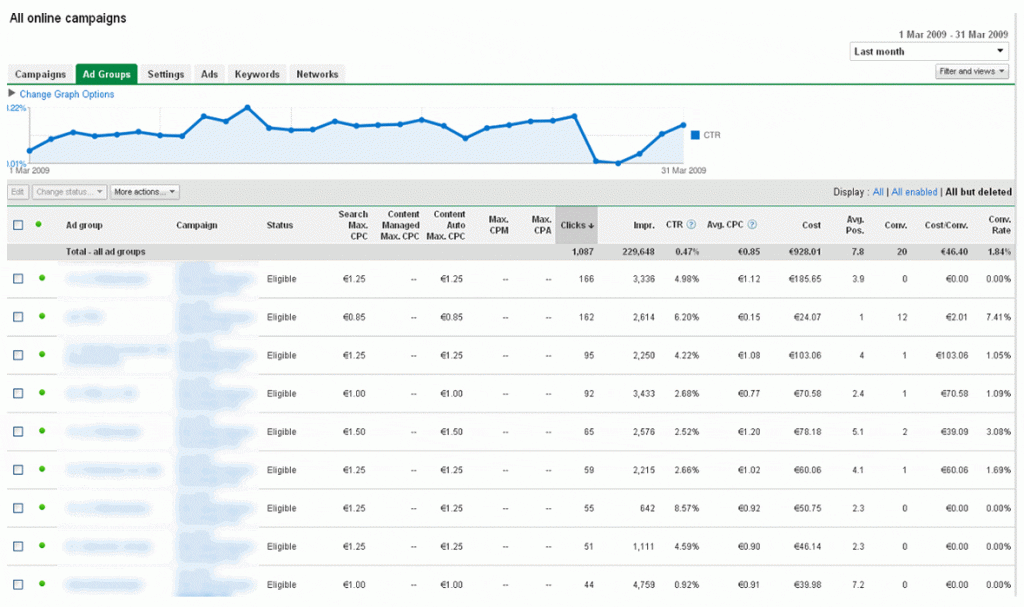
Task: Expand the Change Graph Options triangle
Action: click(12, 93)
